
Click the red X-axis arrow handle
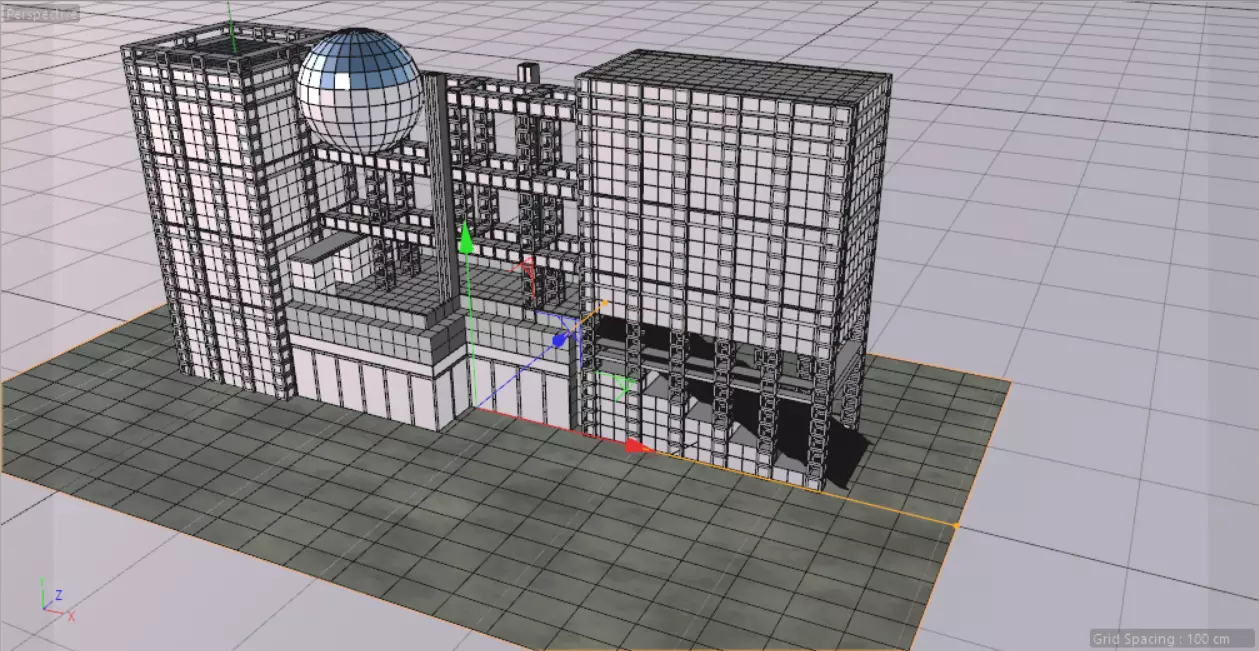pos(638,447)
